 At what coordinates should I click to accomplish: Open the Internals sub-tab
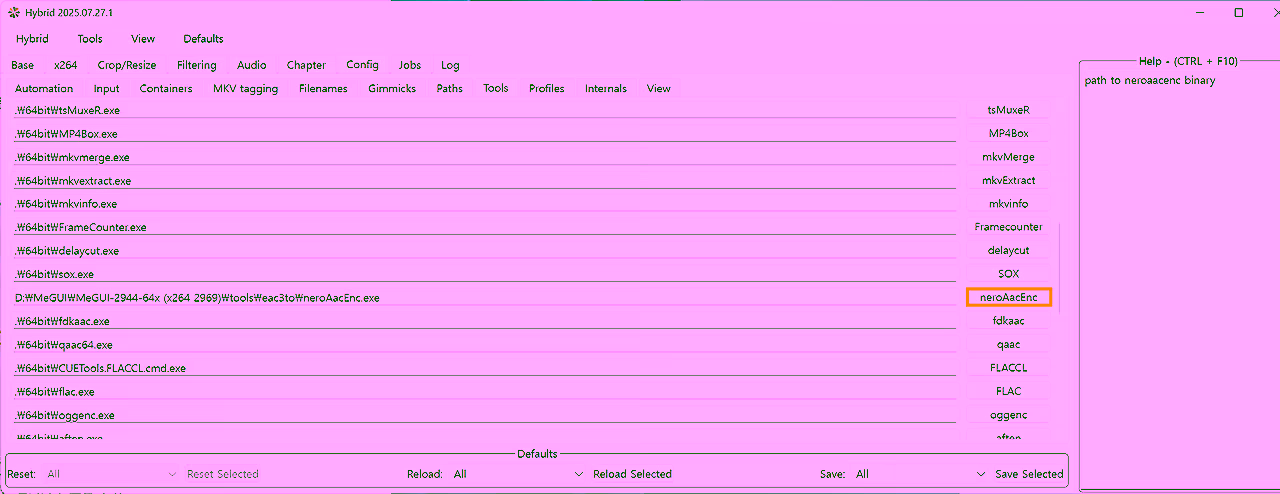[606, 89]
